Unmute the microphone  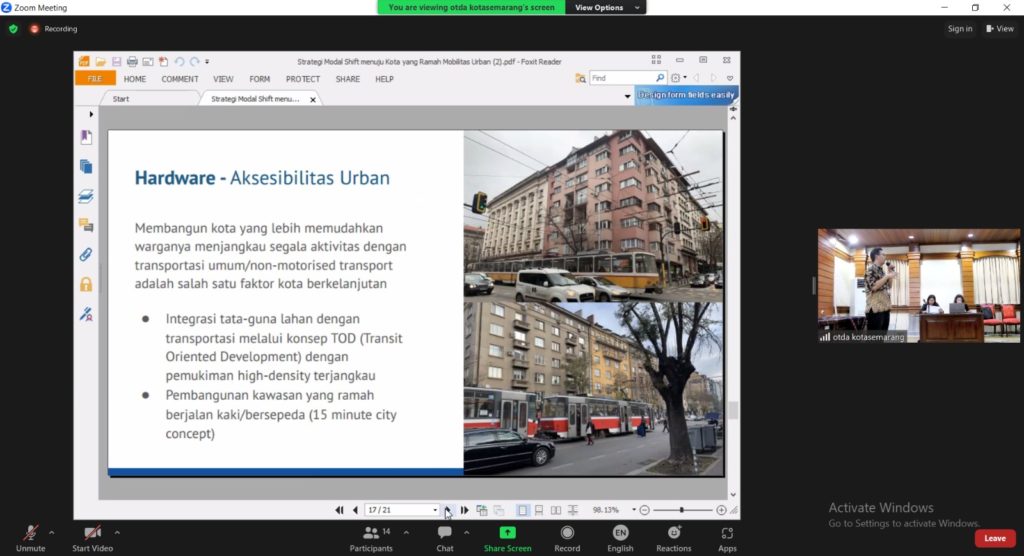tap(30, 534)
